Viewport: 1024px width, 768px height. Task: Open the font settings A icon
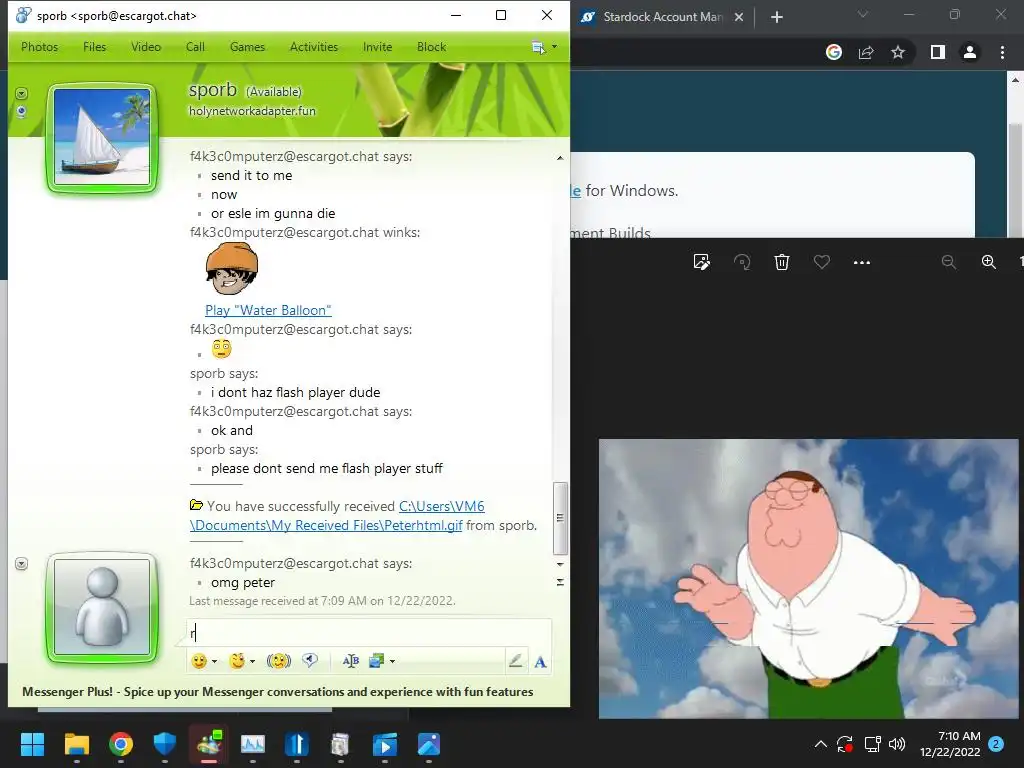540,662
